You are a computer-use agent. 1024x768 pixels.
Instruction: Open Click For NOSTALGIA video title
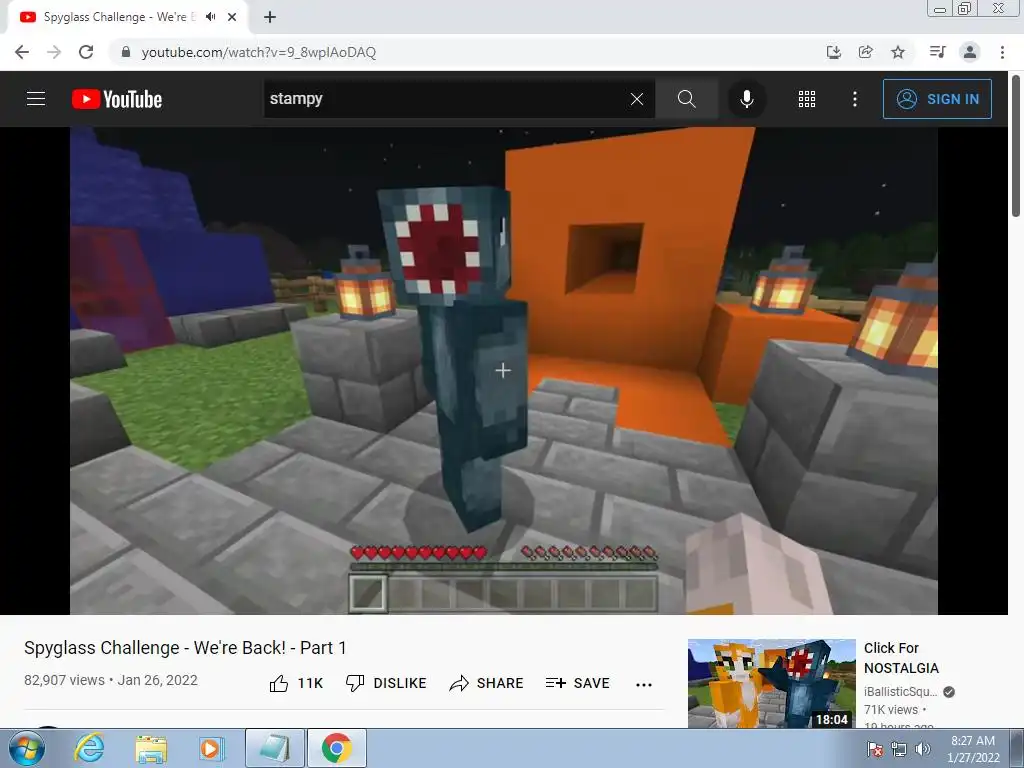(901, 658)
